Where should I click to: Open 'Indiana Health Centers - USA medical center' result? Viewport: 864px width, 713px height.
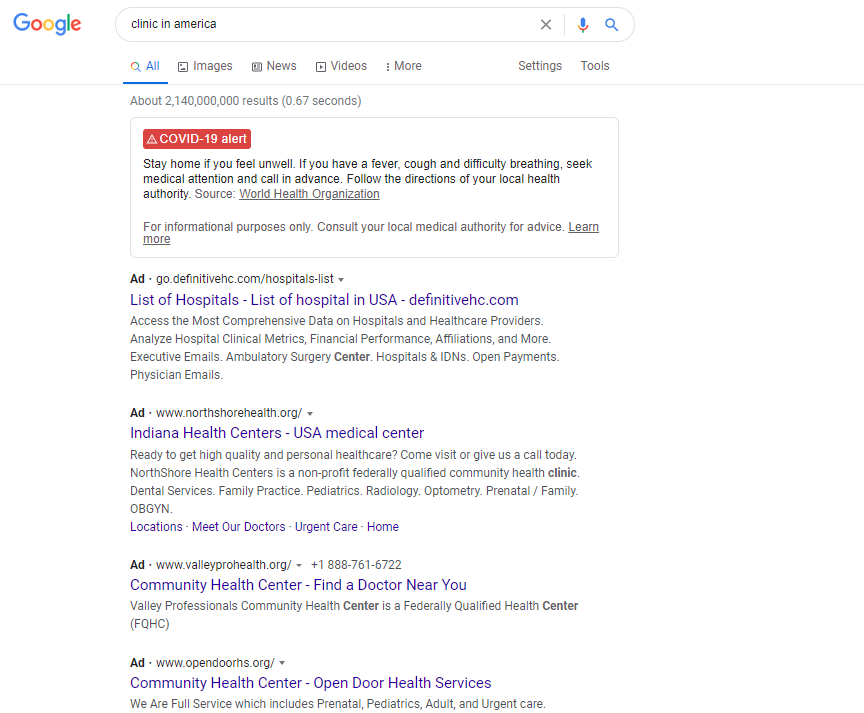pyautogui.click(x=277, y=433)
